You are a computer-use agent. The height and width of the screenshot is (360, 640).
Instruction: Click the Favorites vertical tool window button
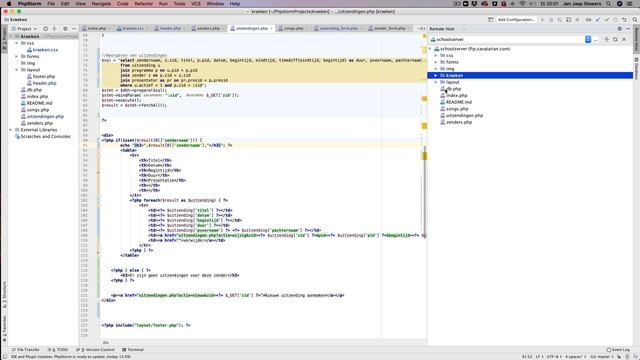coord(4,329)
